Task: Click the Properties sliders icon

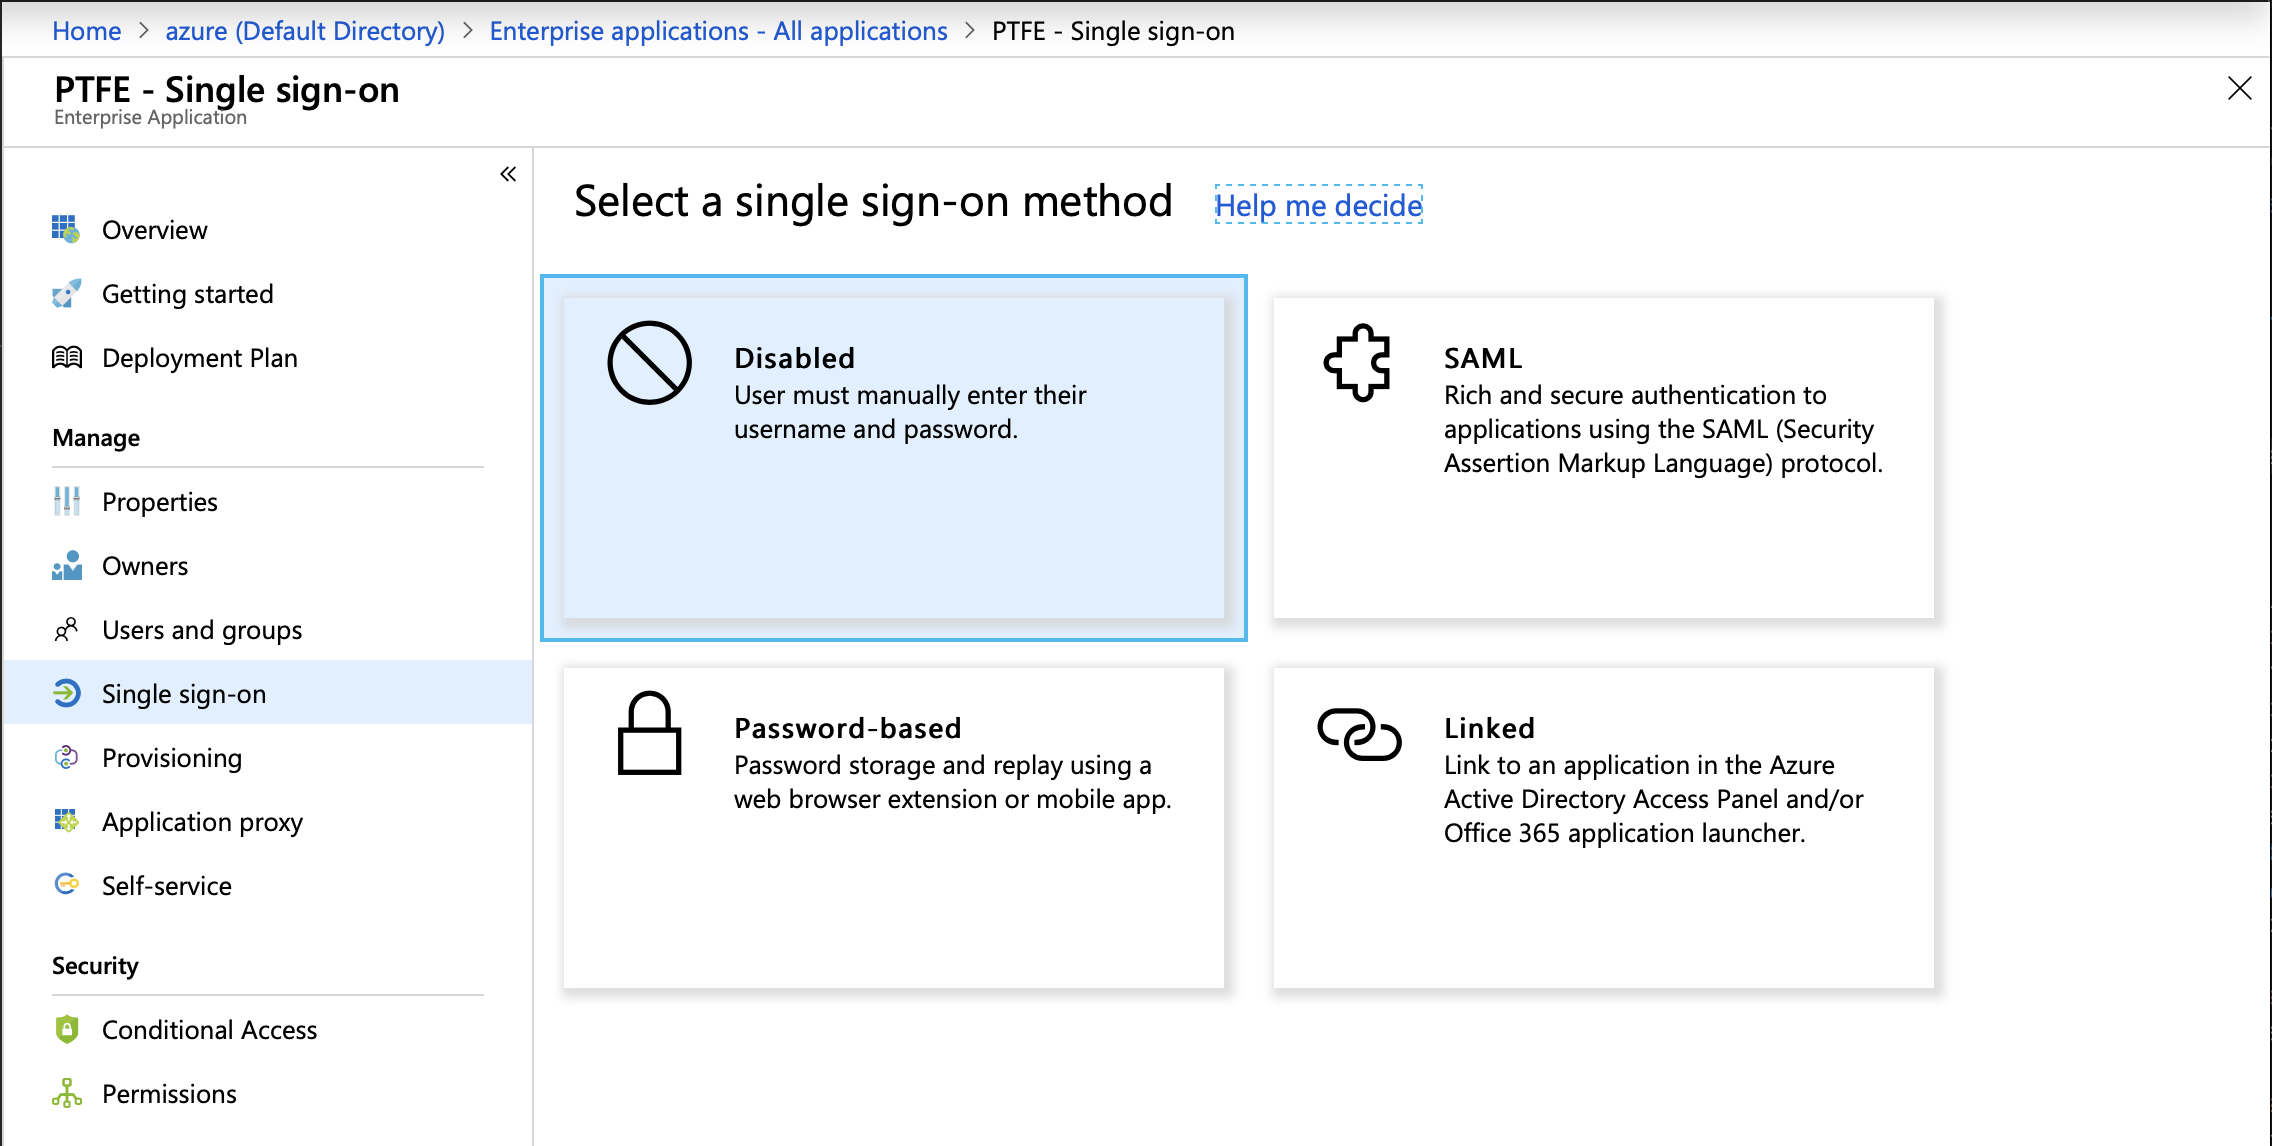Action: tap(66, 501)
